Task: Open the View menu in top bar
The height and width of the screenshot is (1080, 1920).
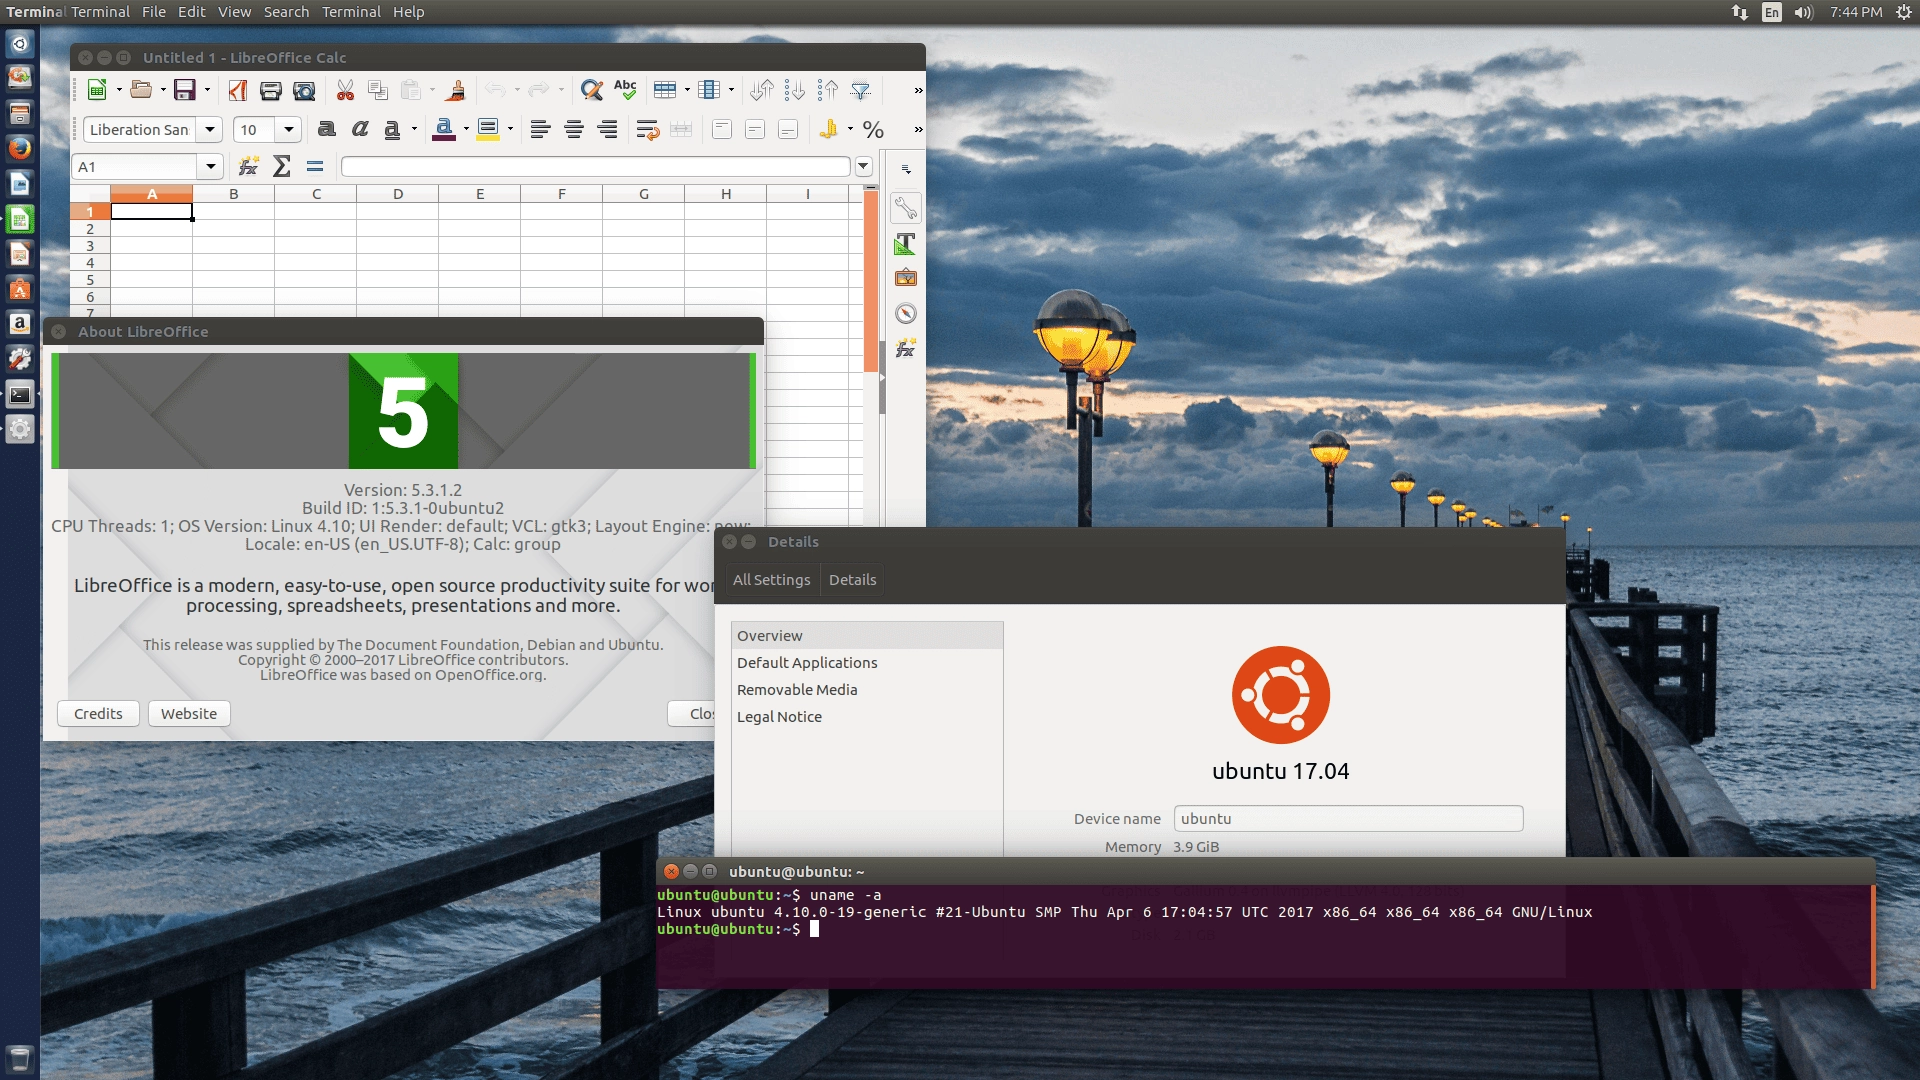Action: [235, 12]
